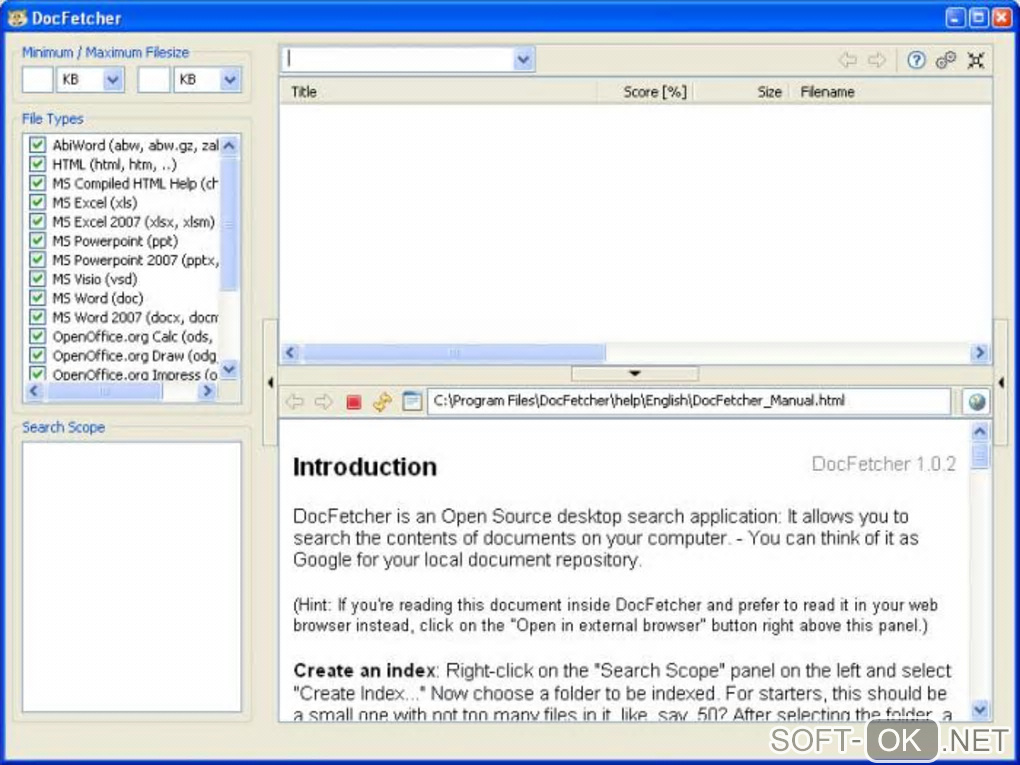Click the preview panel forward arrow

[323, 401]
